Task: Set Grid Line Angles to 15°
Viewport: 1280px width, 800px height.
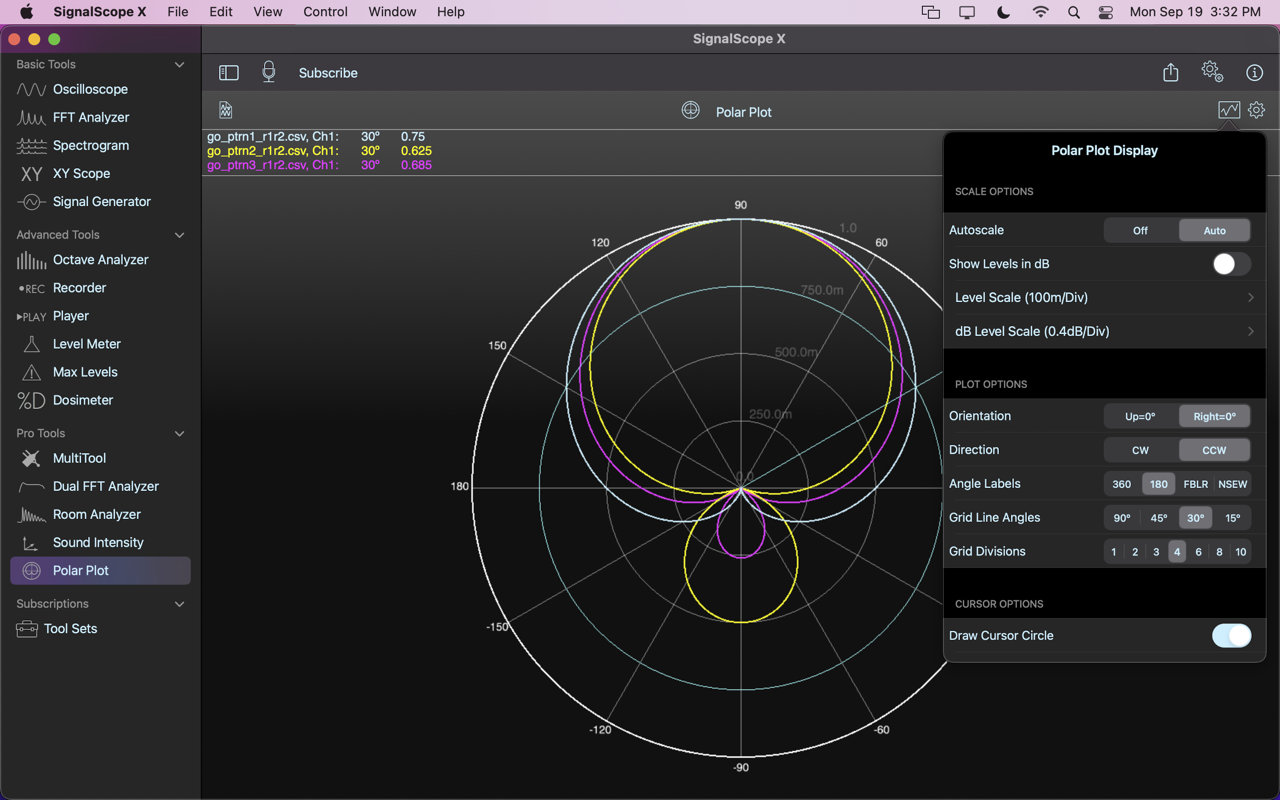Action: click(x=1233, y=518)
